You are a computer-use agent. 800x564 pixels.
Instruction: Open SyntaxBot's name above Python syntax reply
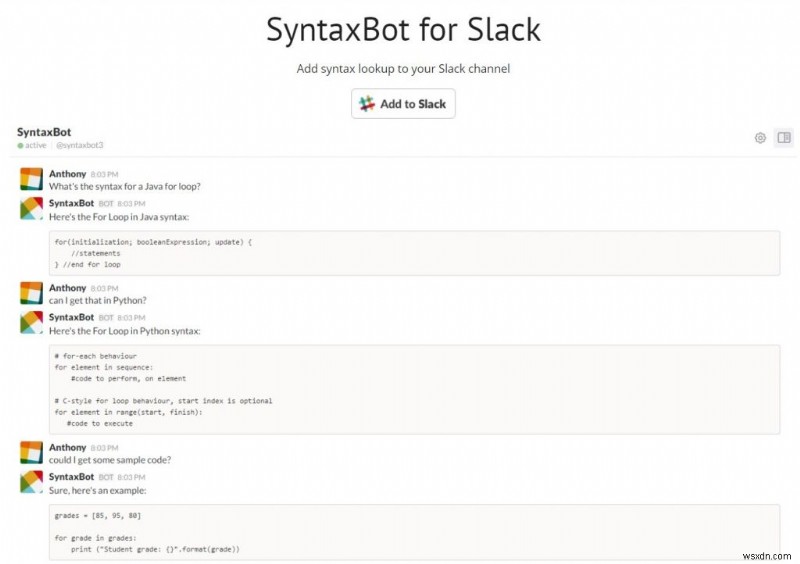click(71, 317)
